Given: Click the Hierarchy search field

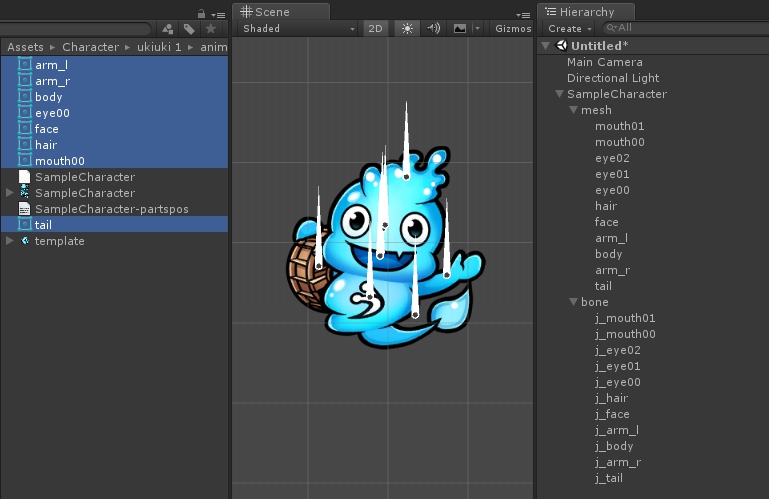Looking at the screenshot, I should coord(686,28).
